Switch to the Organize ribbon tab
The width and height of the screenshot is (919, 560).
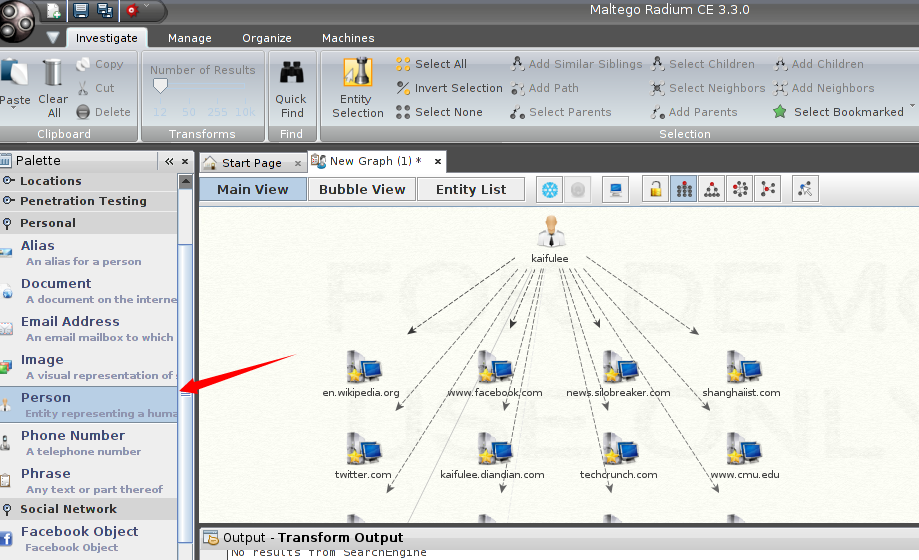tap(267, 38)
